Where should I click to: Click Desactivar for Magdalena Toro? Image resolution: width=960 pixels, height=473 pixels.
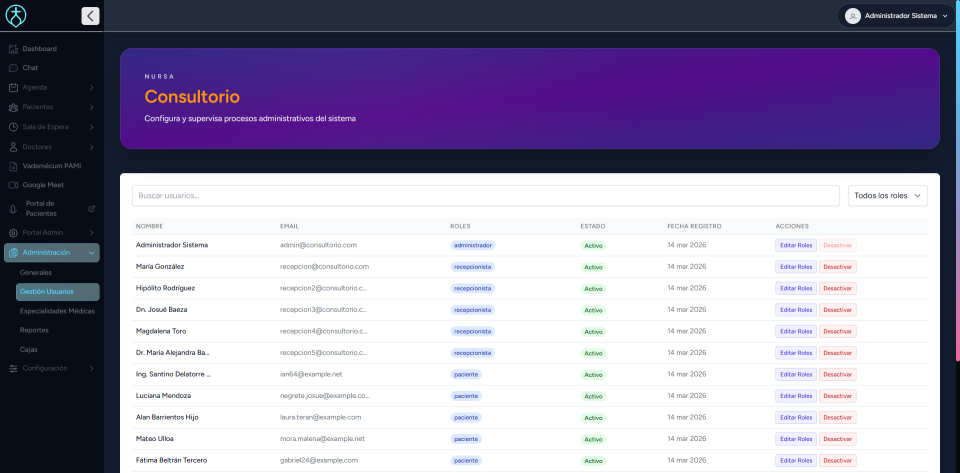tap(837, 331)
